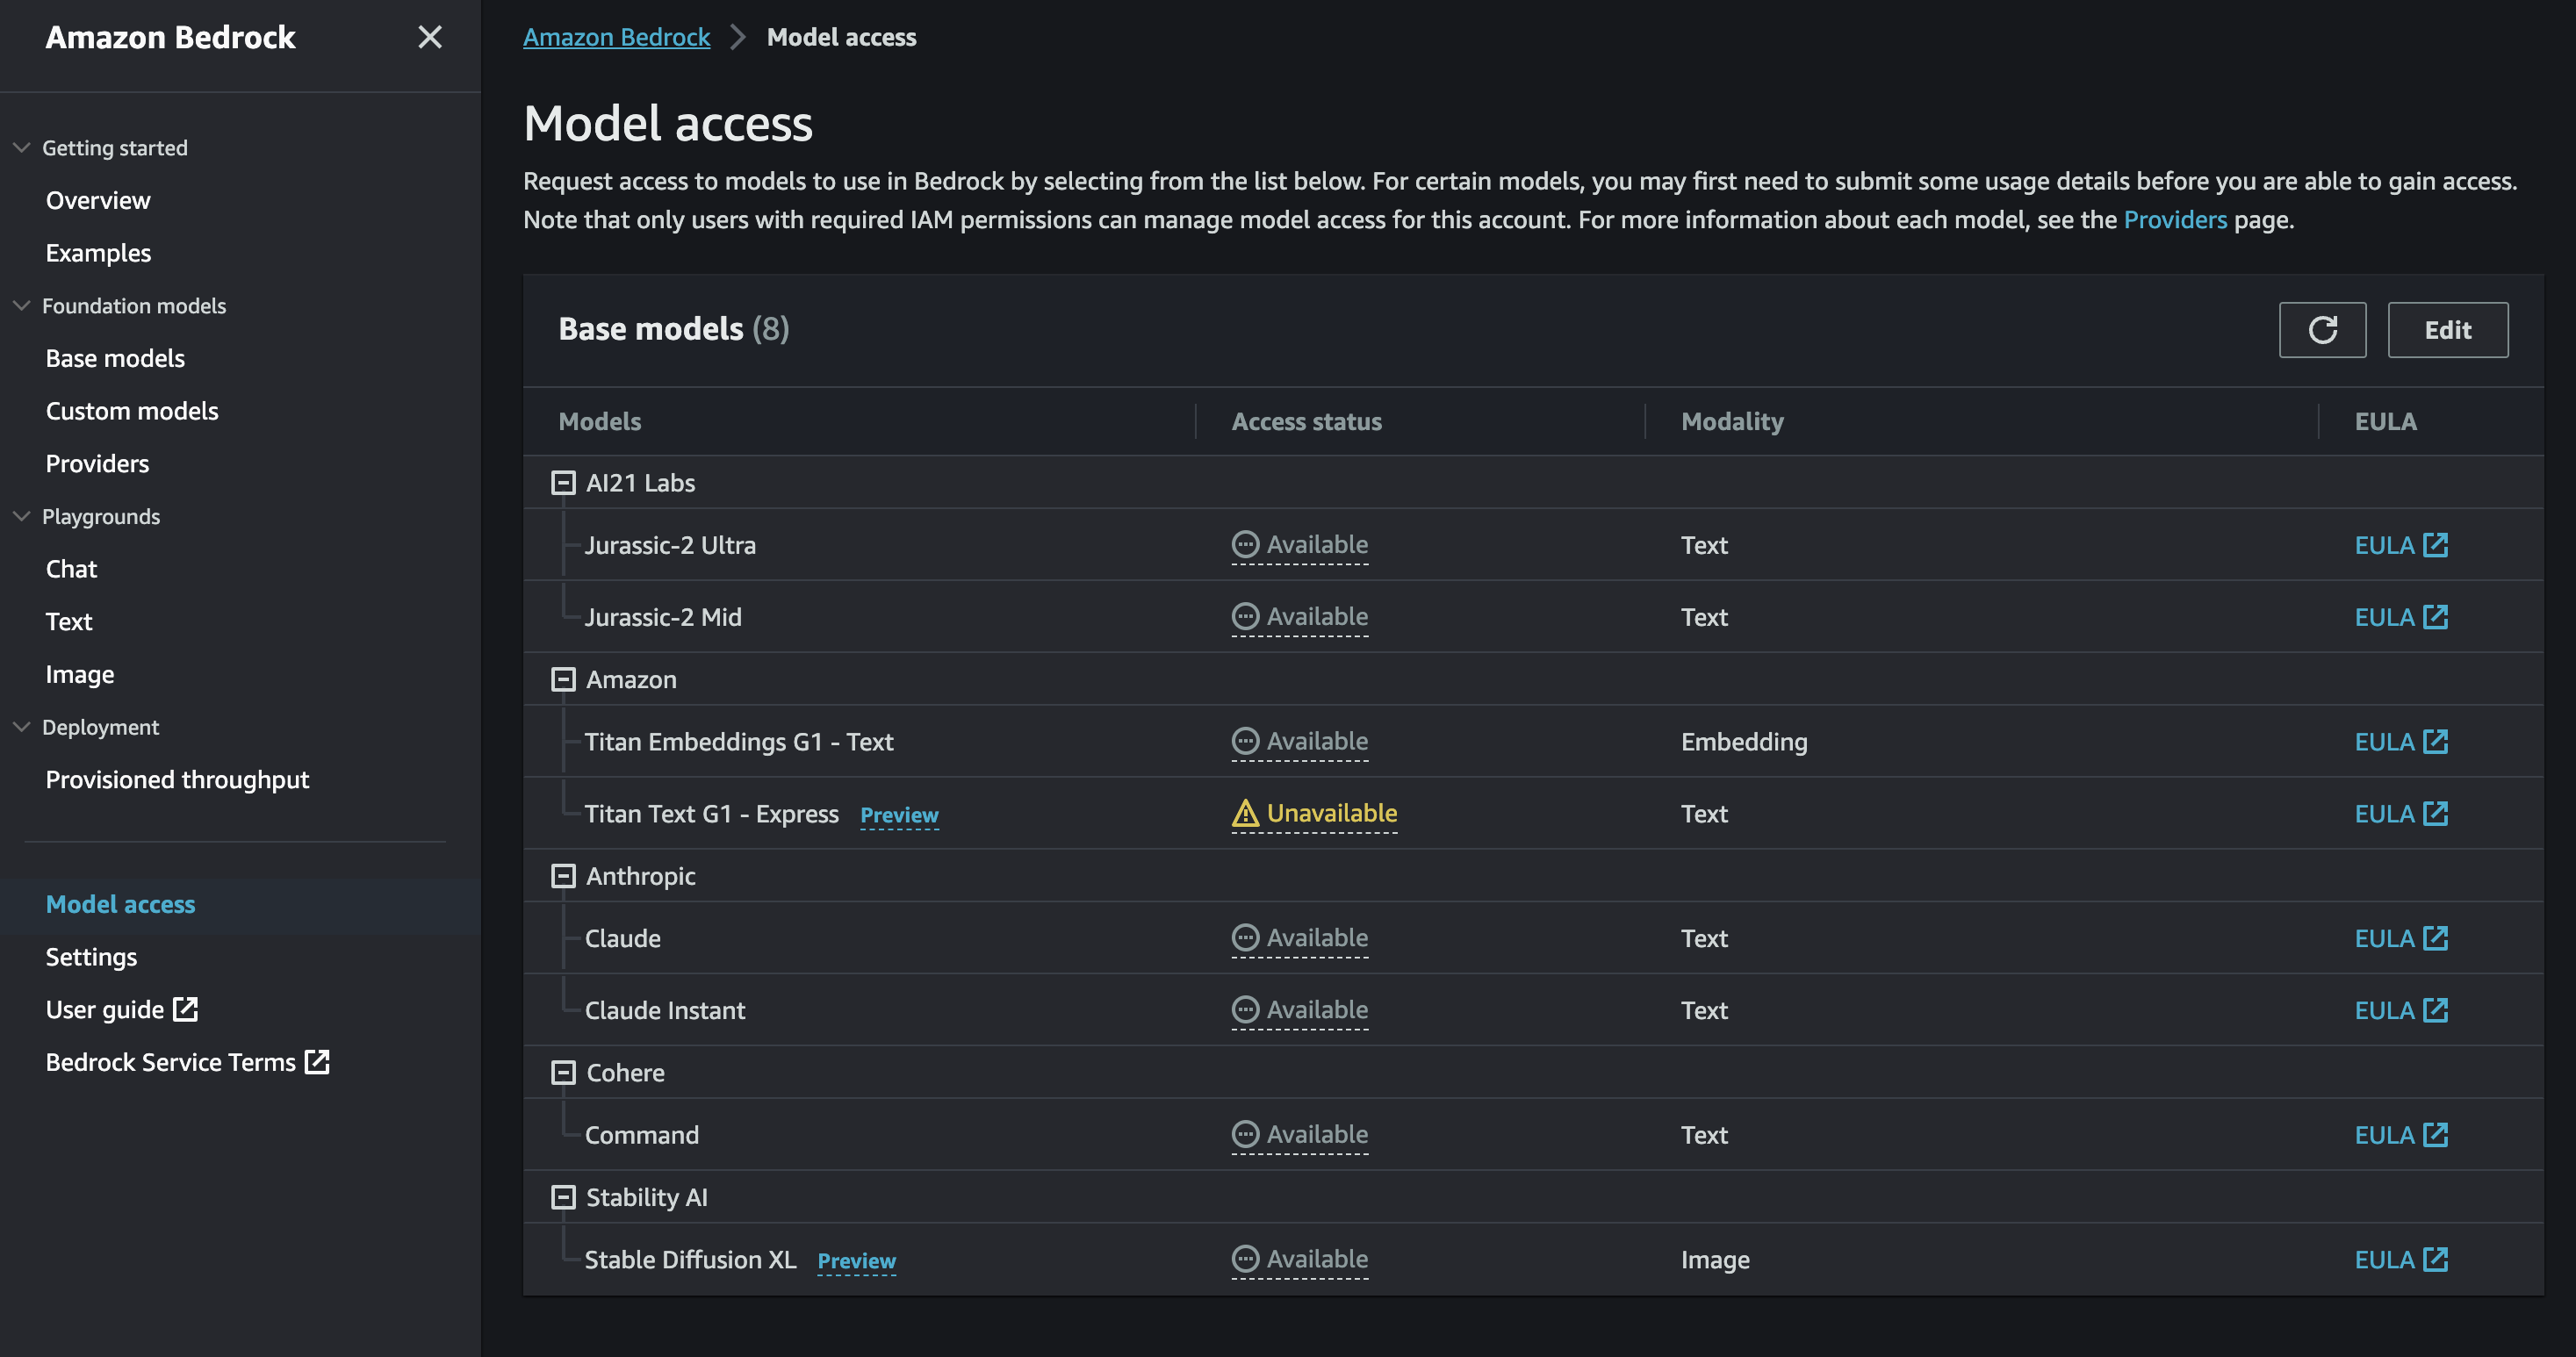Click the Available status for Claude Instant
Screen dimensions: 2576x1357
click(x=1299, y=1010)
